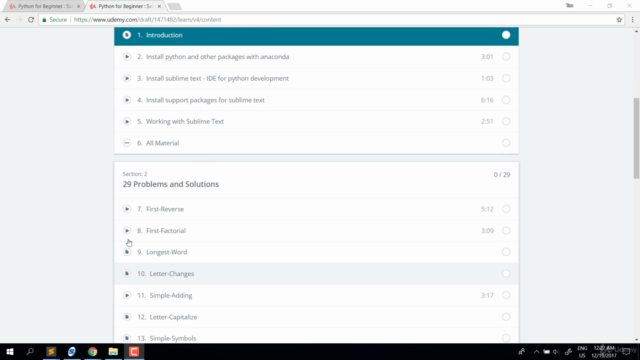
Task: Click play icon for First-Reverse
Action: click(x=127, y=209)
